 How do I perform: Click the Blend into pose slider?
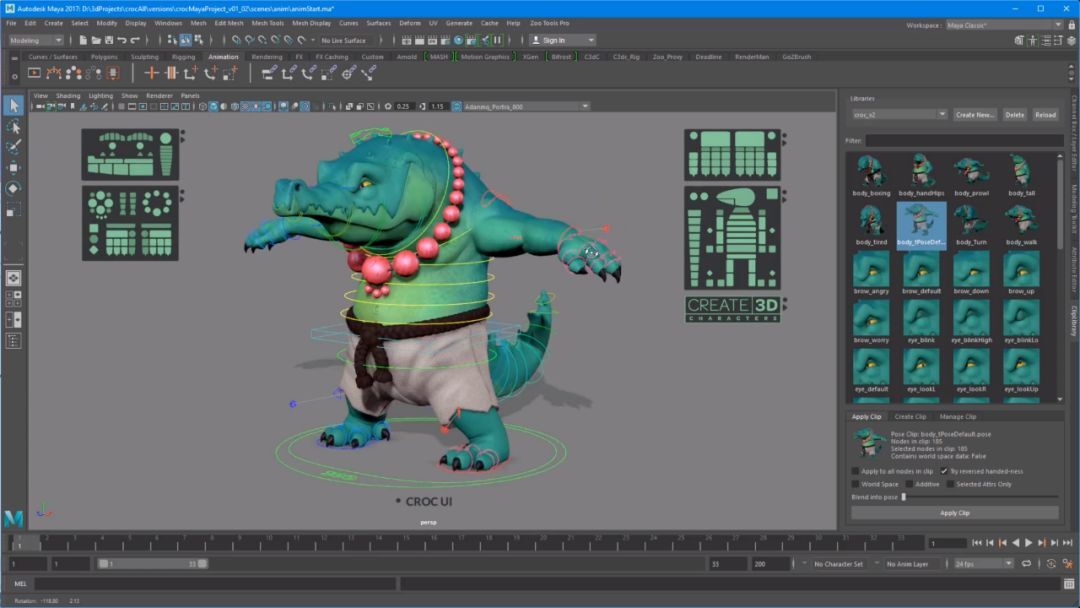pos(904,497)
